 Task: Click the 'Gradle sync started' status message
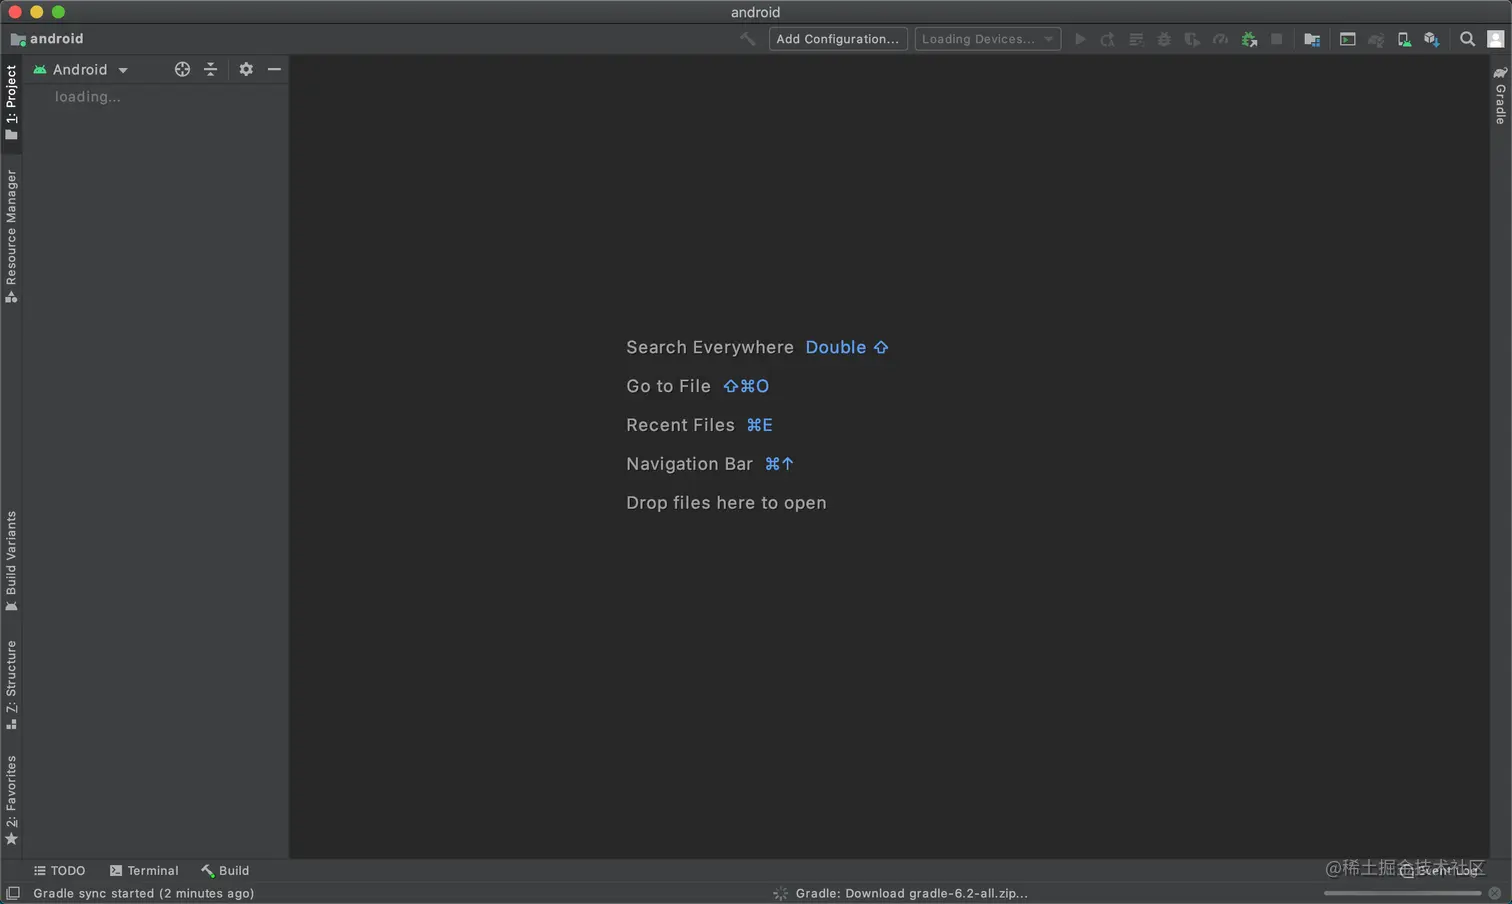pyautogui.click(x=143, y=893)
